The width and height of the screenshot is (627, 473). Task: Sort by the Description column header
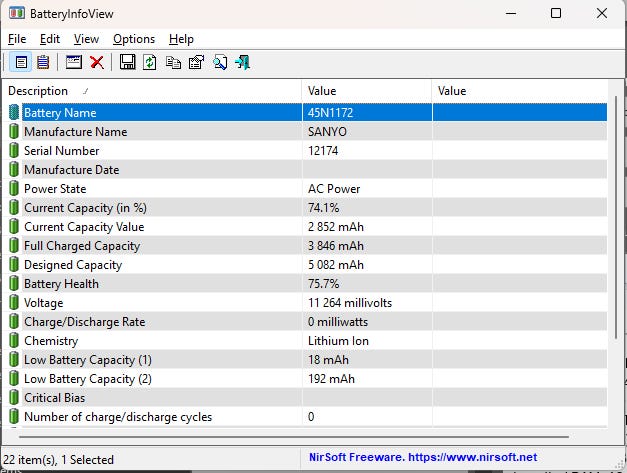tap(150, 91)
